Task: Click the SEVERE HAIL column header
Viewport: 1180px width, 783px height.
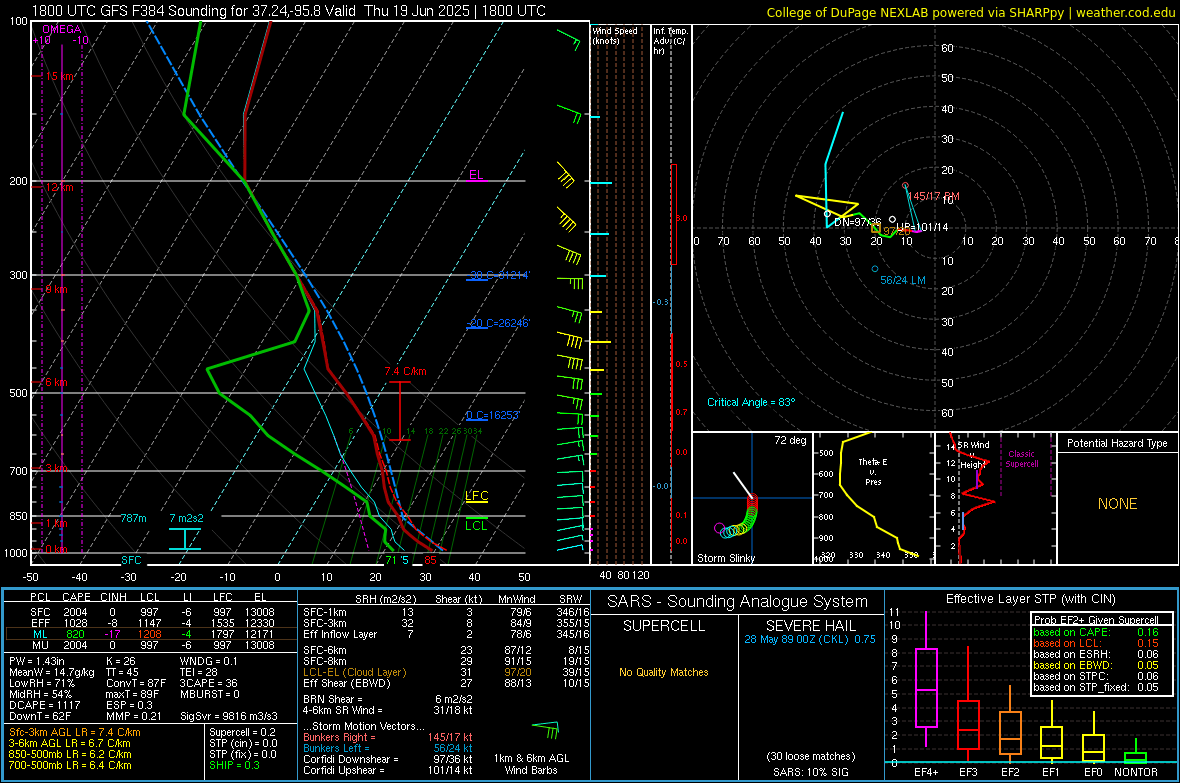Action: (x=810, y=626)
